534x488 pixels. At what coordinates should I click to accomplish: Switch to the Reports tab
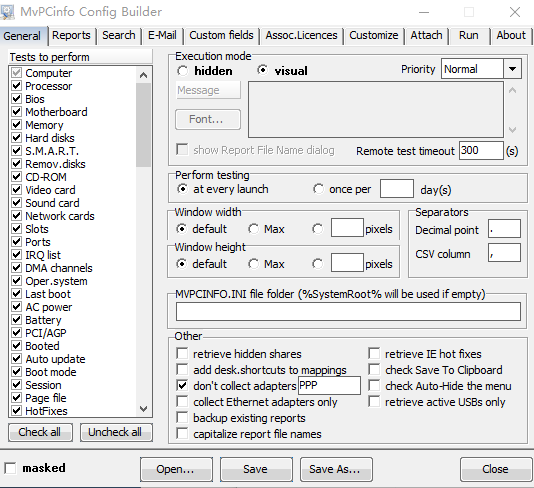[71, 35]
